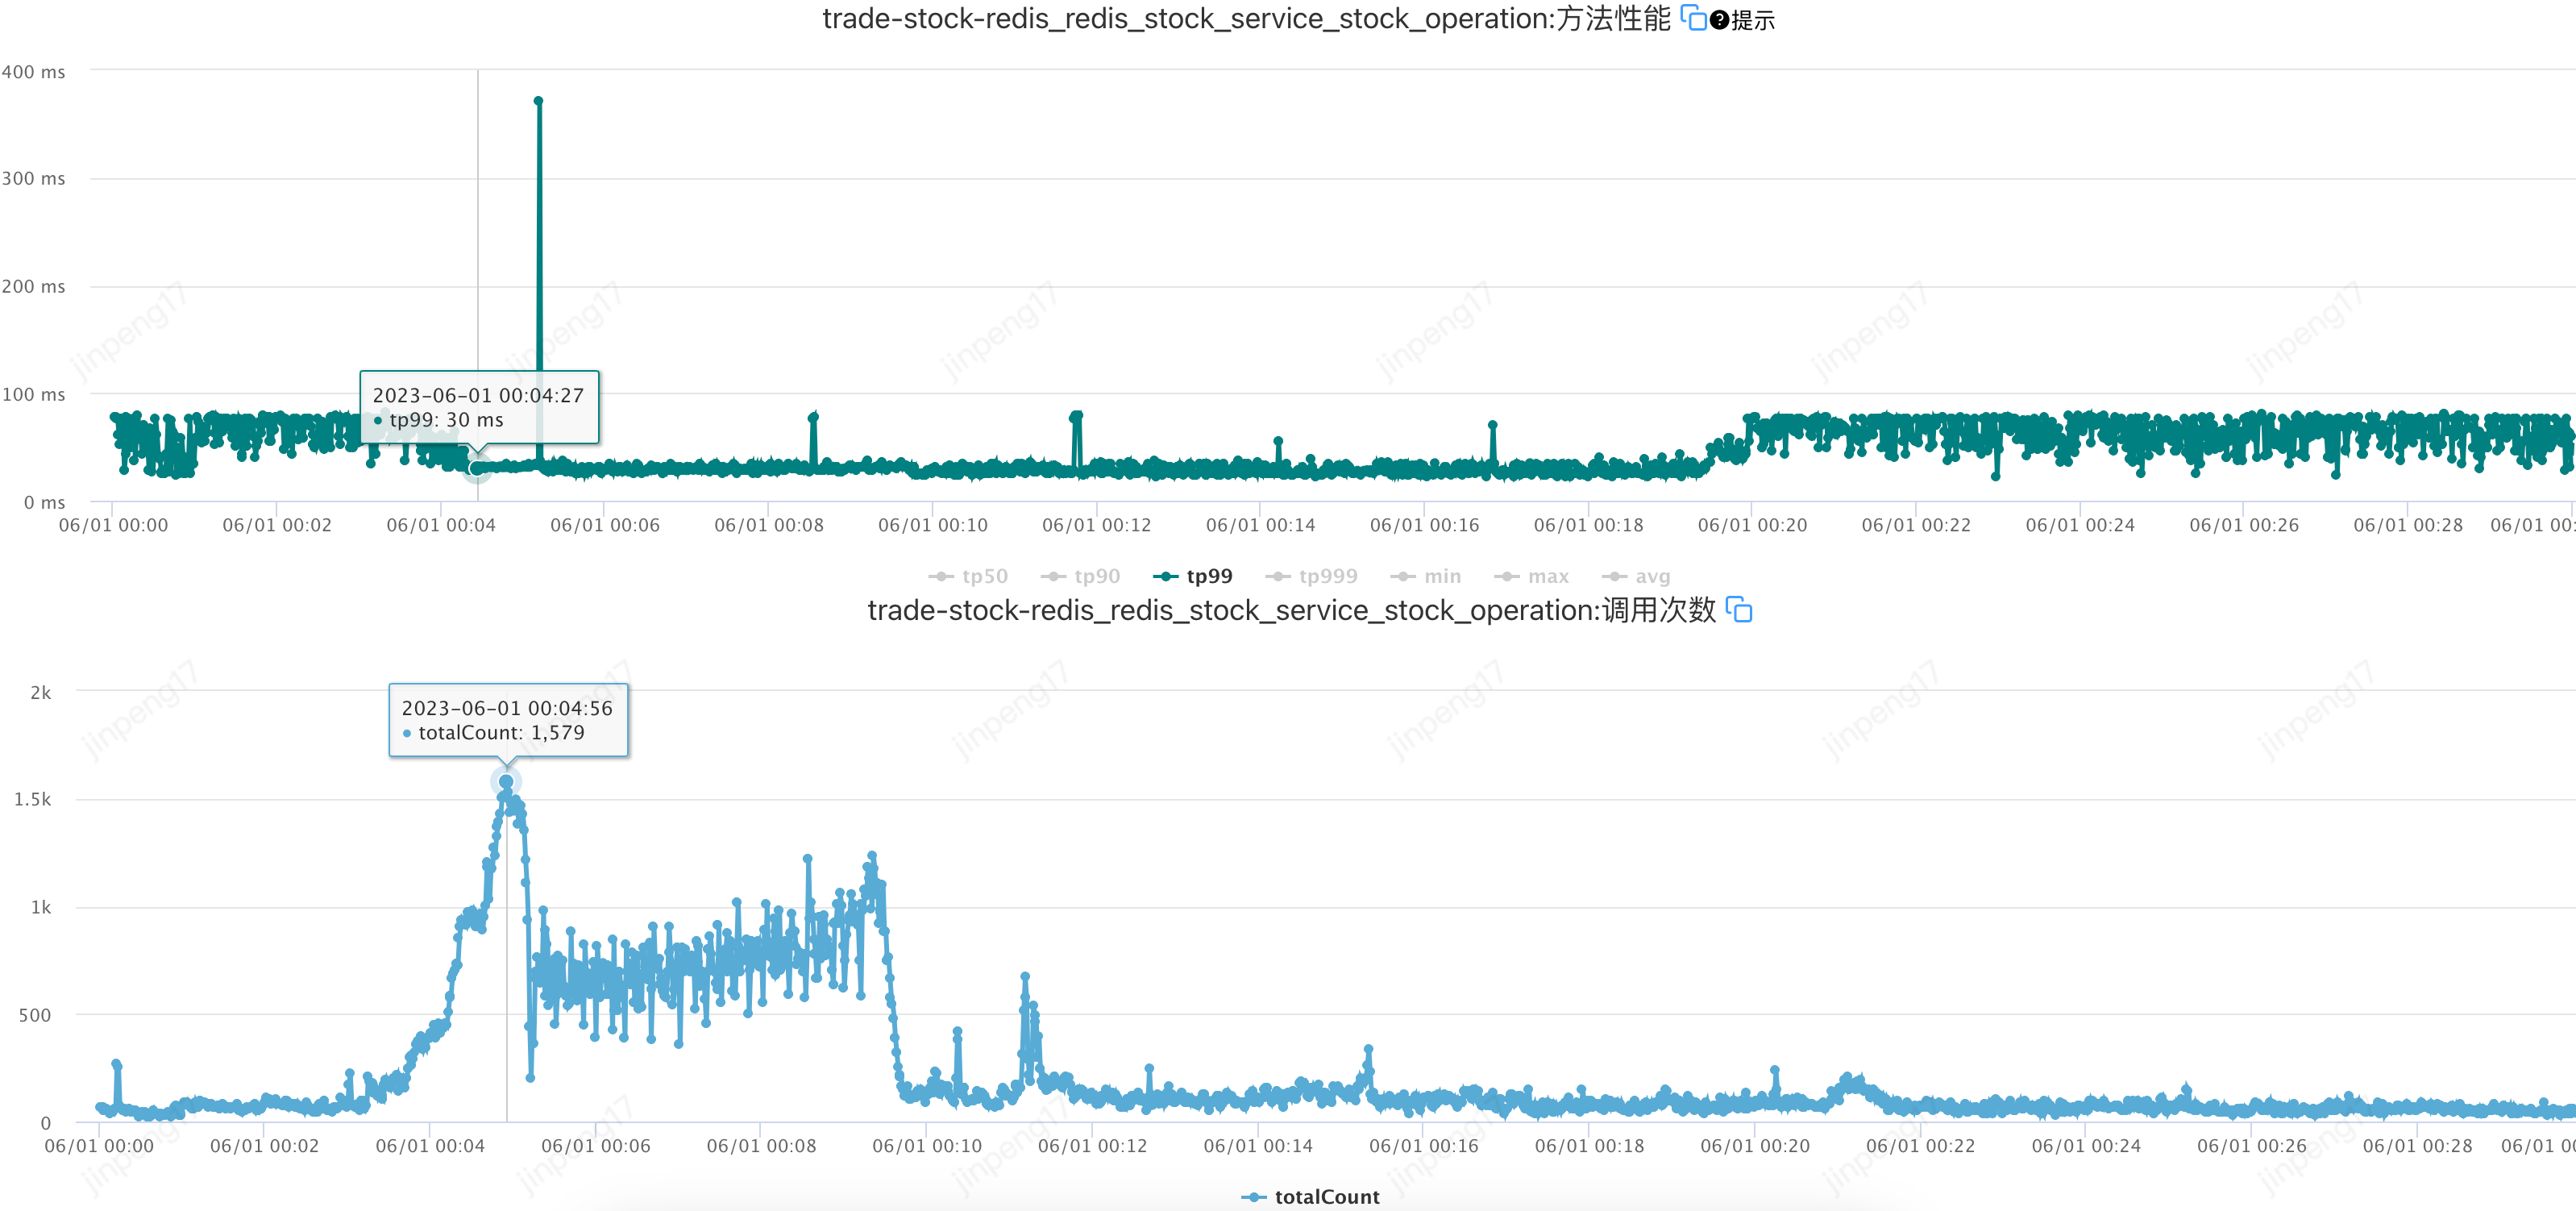Click the tp99 spike peak near 400 ms
Viewport: 2576px width, 1211px height.
pyautogui.click(x=538, y=101)
